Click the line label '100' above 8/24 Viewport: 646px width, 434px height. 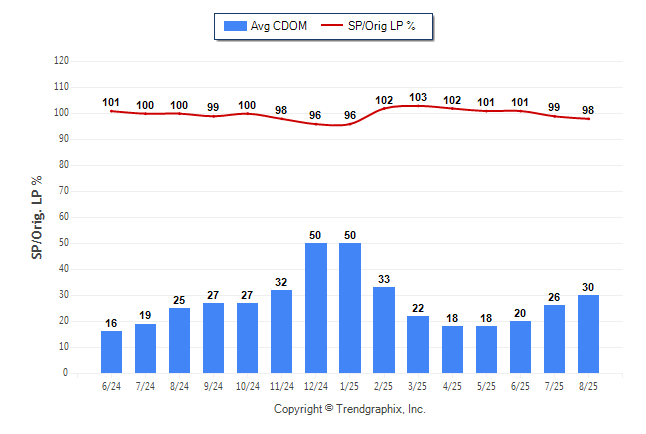tap(179, 105)
